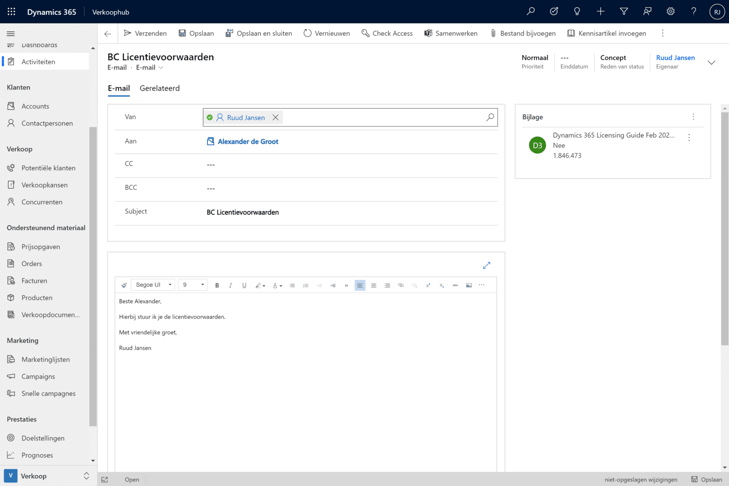Expand the email editor to full screen
The height and width of the screenshot is (486, 729).
coord(486,265)
